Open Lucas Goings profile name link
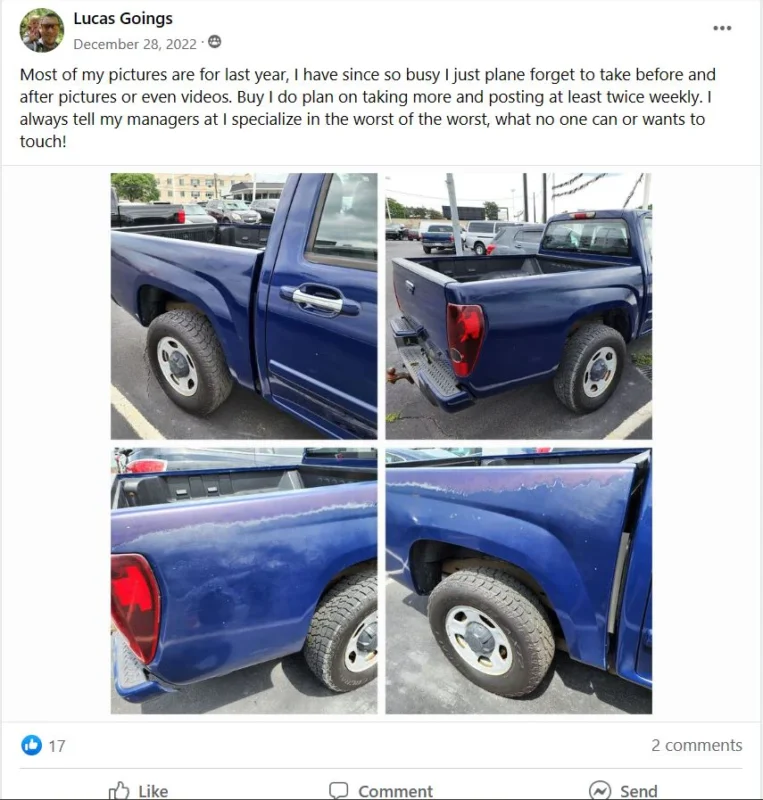763x800 pixels. (x=123, y=18)
